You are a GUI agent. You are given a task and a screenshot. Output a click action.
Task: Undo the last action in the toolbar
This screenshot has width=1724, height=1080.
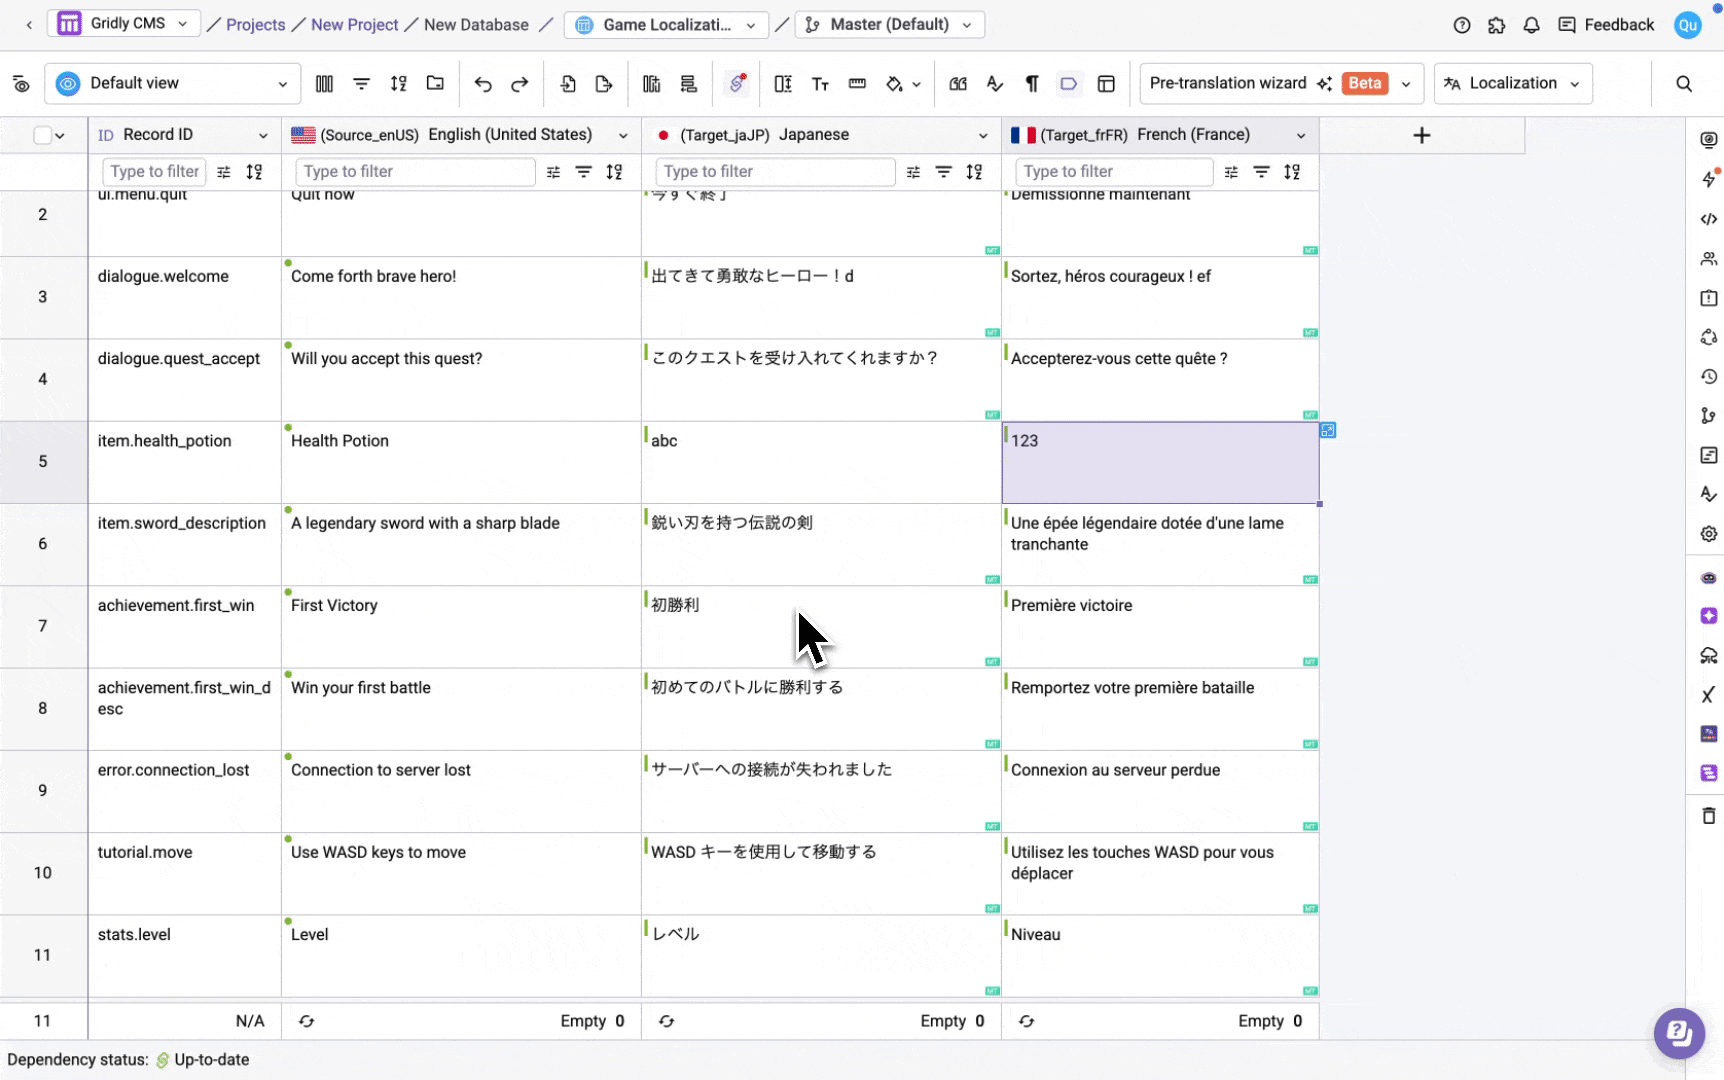point(483,84)
